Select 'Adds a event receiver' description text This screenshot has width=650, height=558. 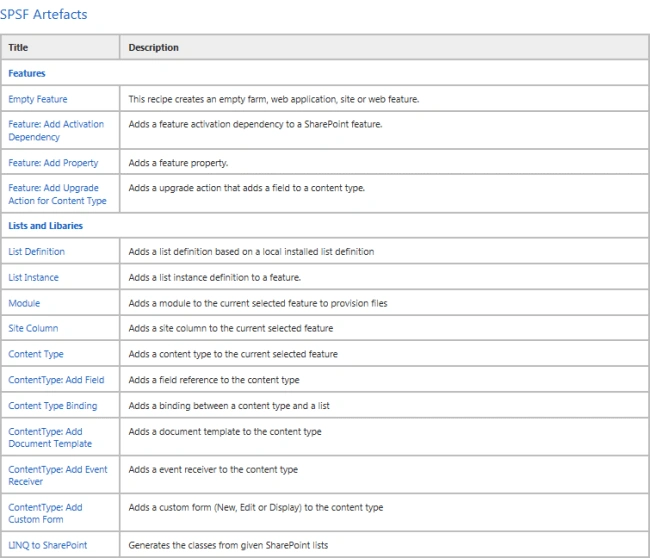(213, 469)
